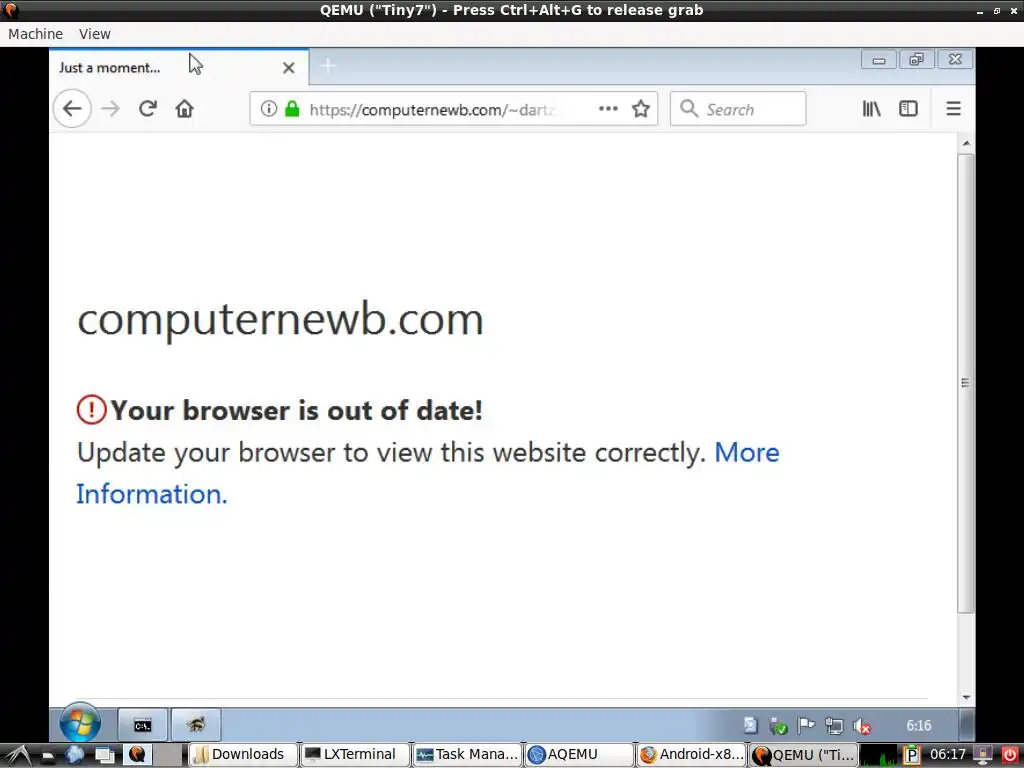Open the Firefox Library icon

[871, 108]
